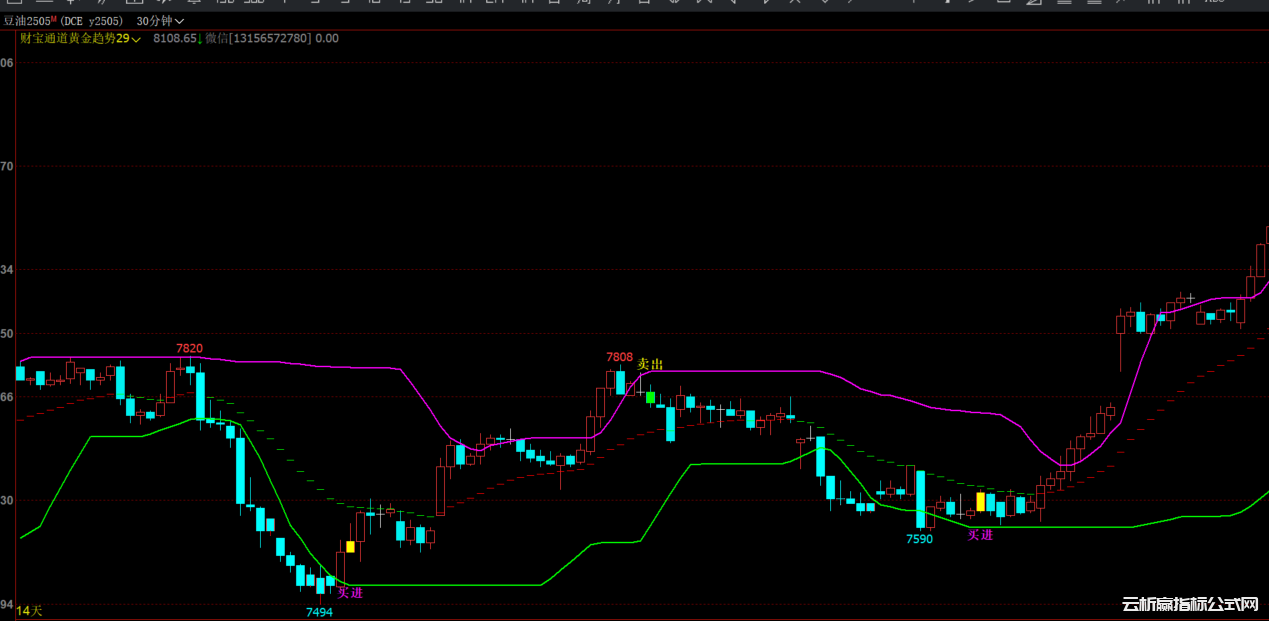Open the 30分钟 timeframe dropdown
The height and width of the screenshot is (621, 1269).
click(x=159, y=21)
